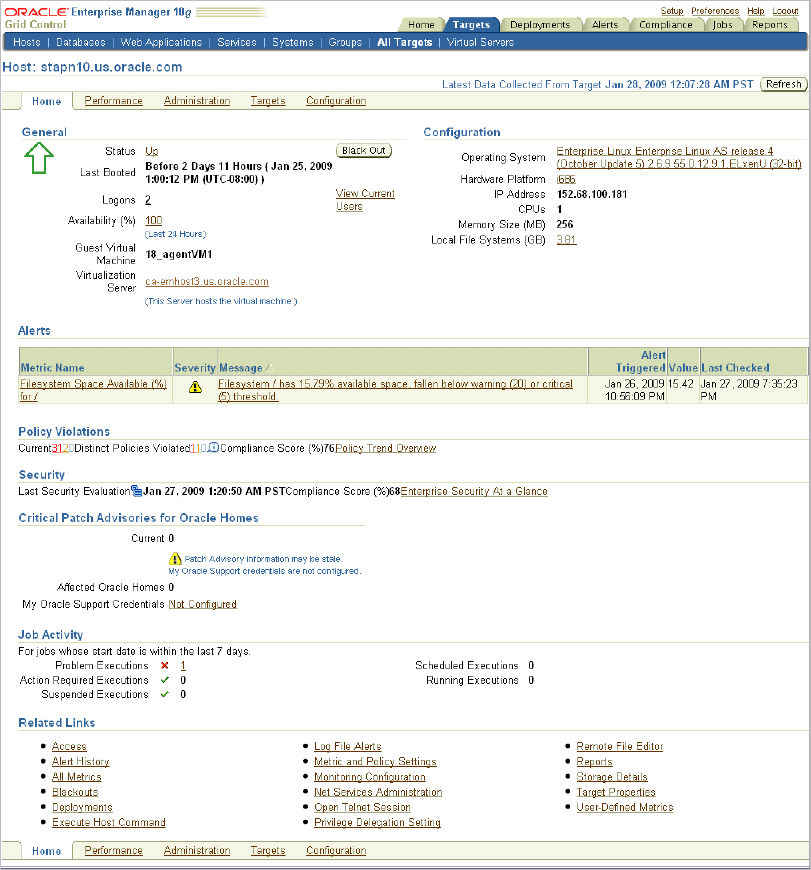This screenshot has width=811, height=870.
Task: Open the Targets top navigation tab
Action: (472, 25)
